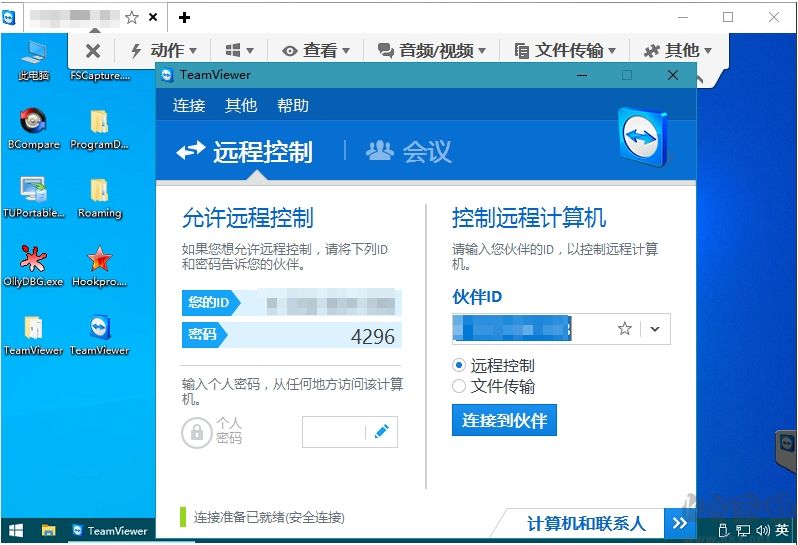798x545 pixels.
Task: Click the green connection status indicator
Action: (183, 517)
